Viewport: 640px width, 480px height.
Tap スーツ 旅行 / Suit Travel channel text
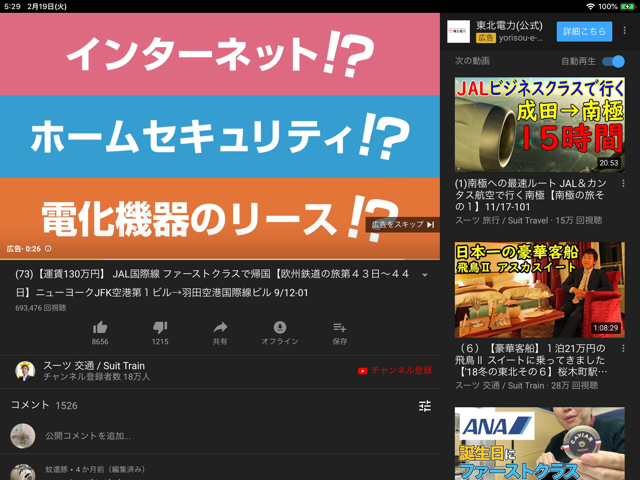[502, 220]
